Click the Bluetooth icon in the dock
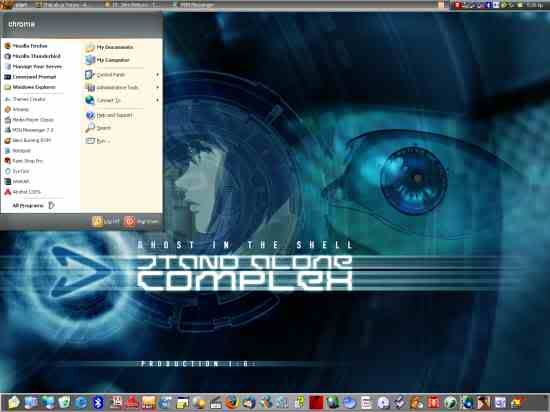550x412 pixels. pos(98,402)
